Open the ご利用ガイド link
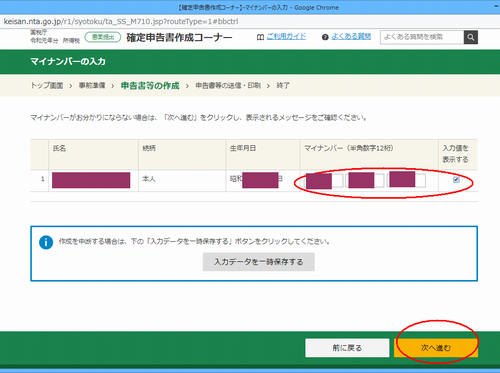The image size is (500, 373). (286, 37)
